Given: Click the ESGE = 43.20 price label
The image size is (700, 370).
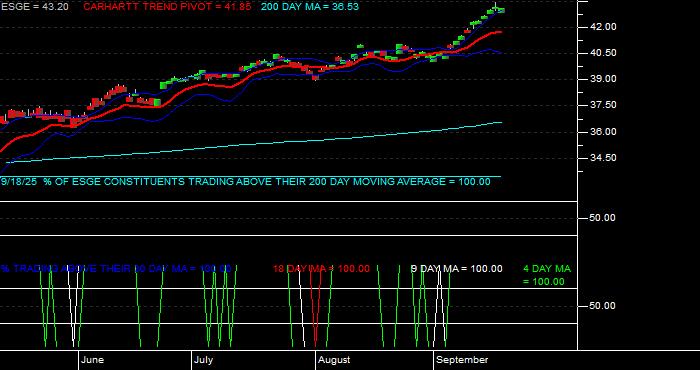Looking at the screenshot, I should pyautogui.click(x=35, y=7).
